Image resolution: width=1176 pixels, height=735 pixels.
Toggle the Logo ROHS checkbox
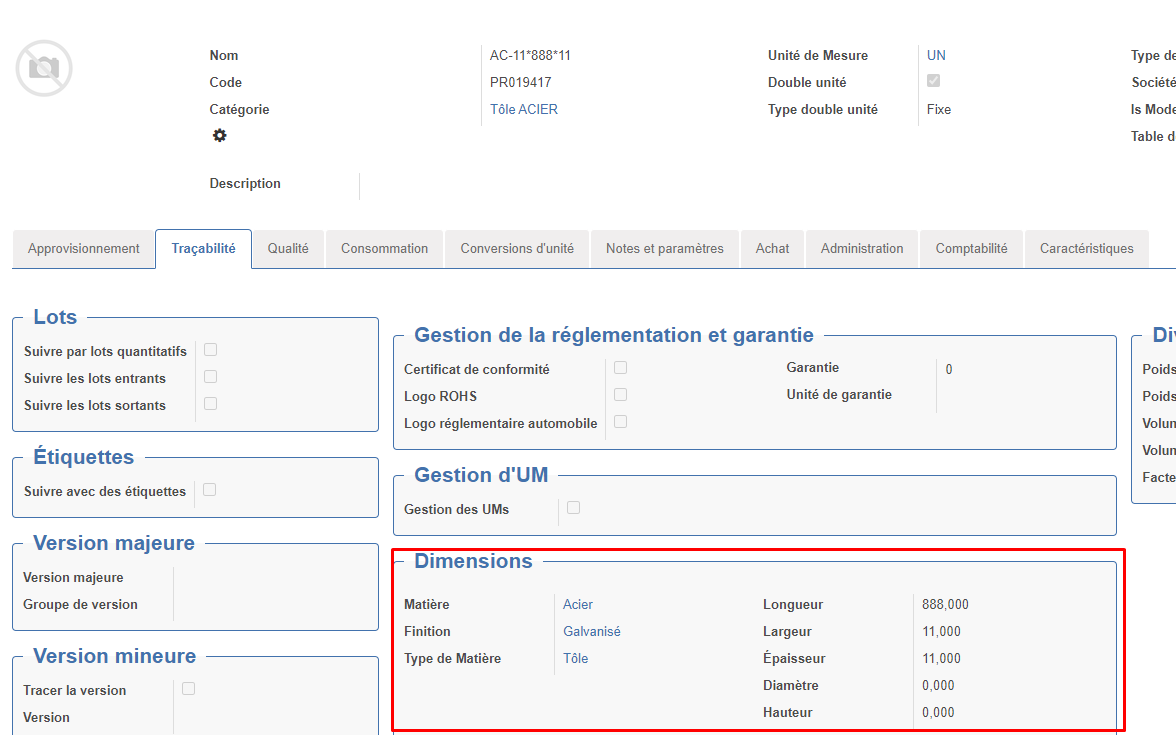pos(620,395)
